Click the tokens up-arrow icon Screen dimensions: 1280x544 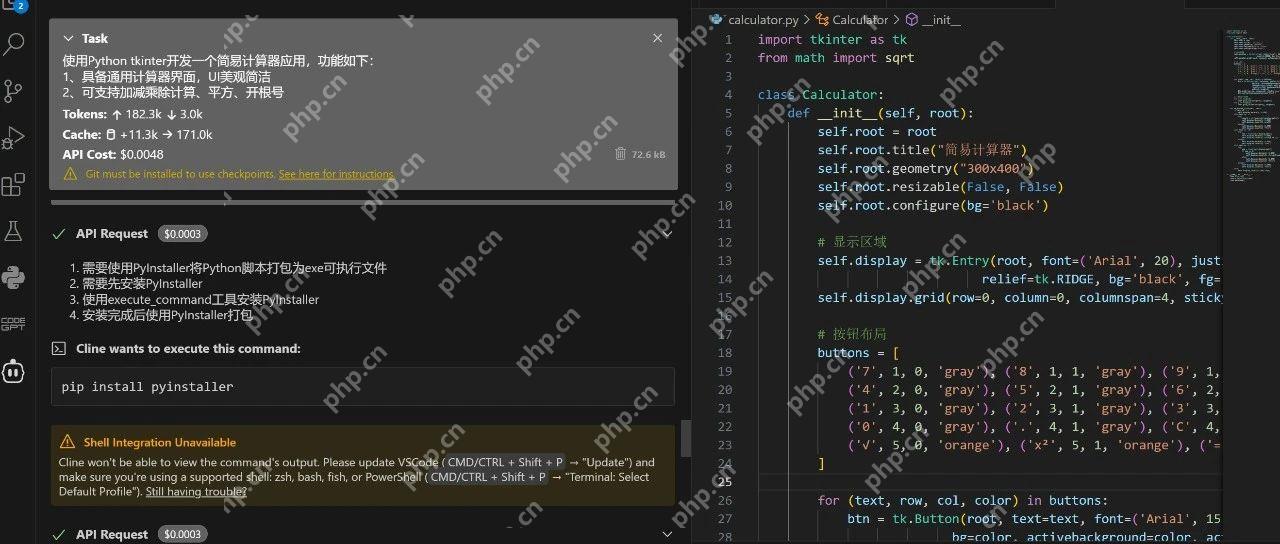117,115
